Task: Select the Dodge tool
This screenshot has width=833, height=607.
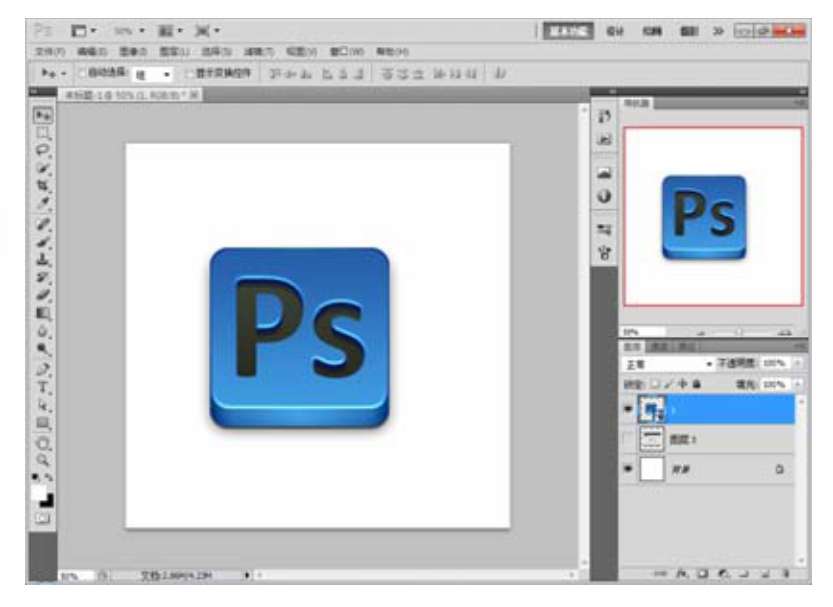Action: click(x=43, y=349)
